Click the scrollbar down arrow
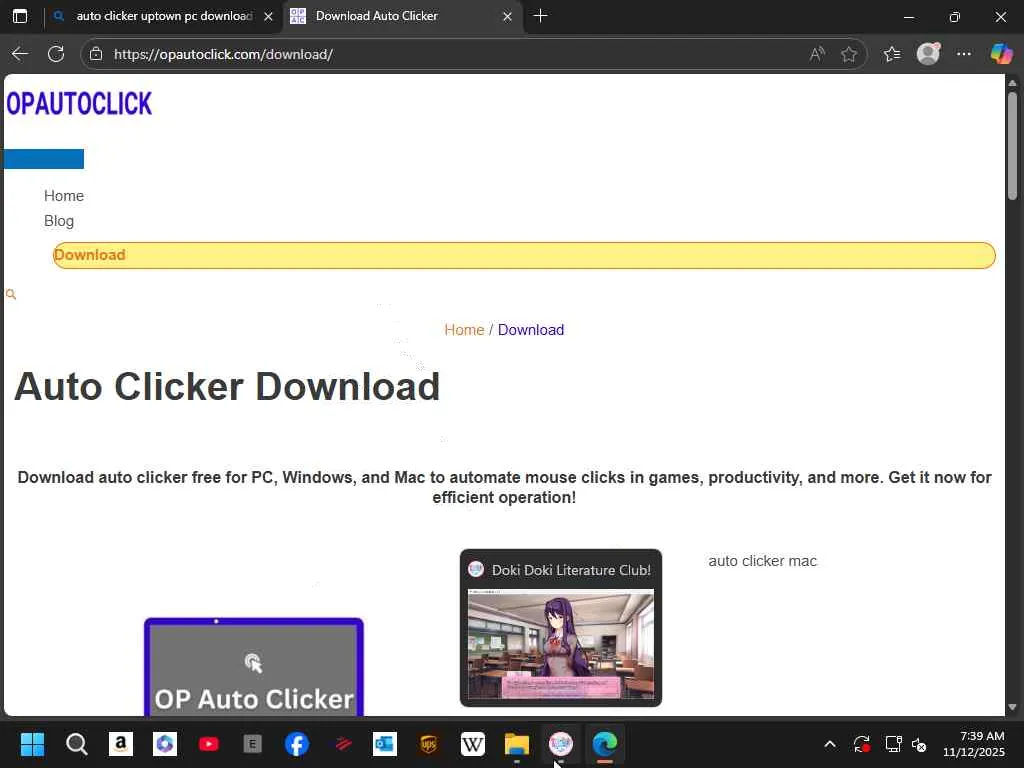The image size is (1024, 768). 1012,707
